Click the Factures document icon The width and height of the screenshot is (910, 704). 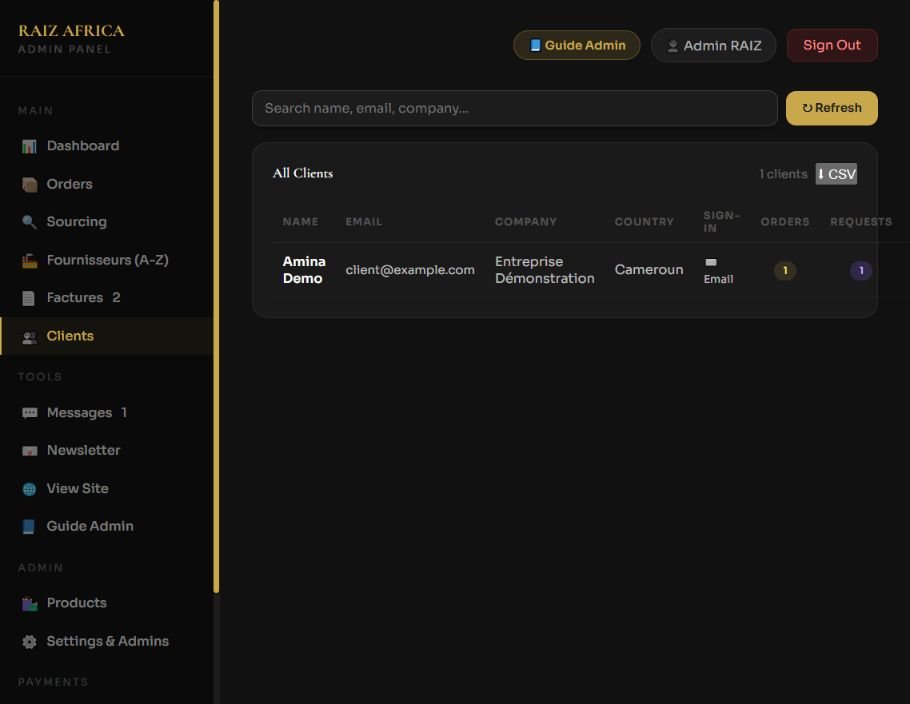(x=28, y=298)
